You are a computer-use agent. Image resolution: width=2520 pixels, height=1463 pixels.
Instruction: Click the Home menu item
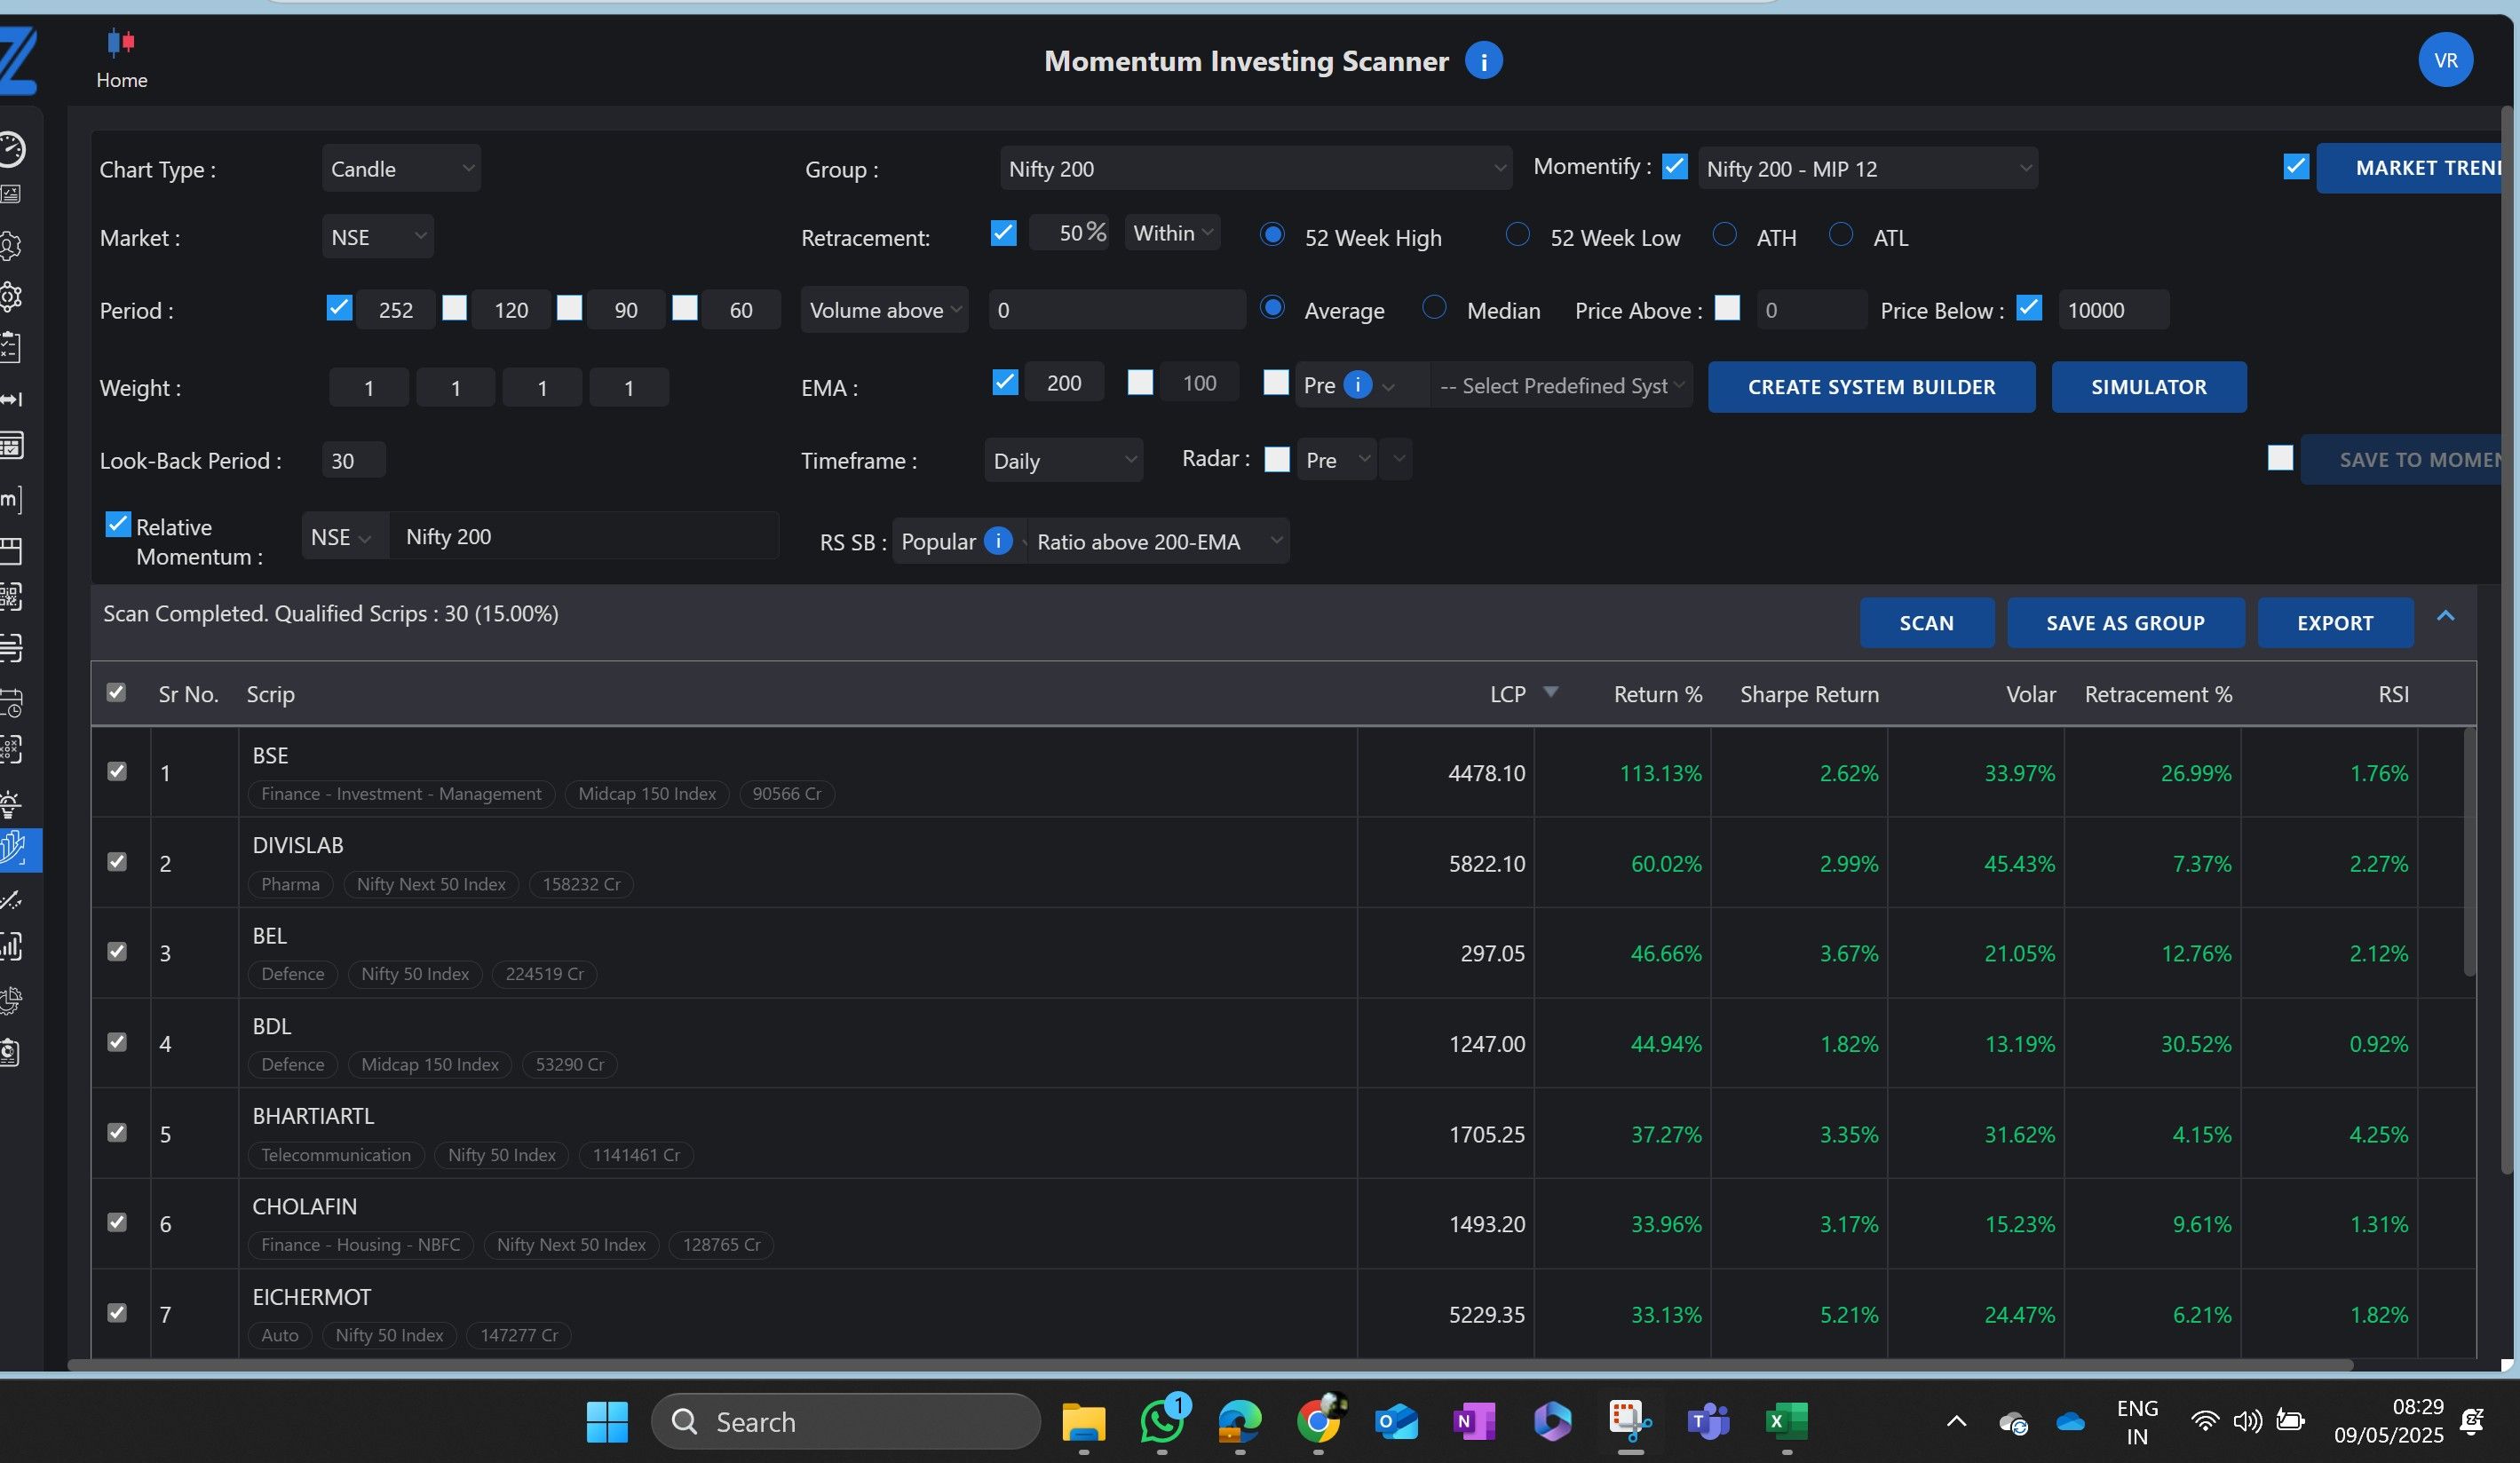120,59
